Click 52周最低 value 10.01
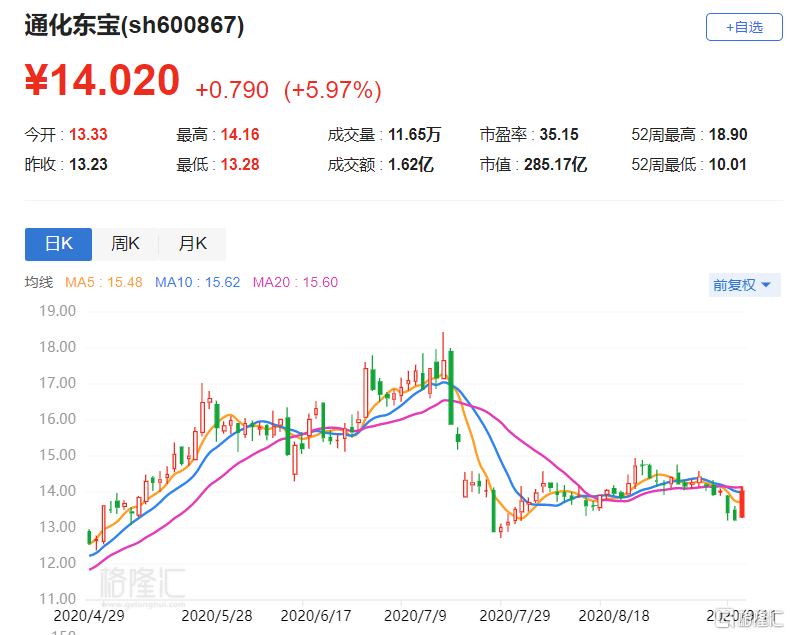The height and width of the screenshot is (635, 790). tap(728, 164)
